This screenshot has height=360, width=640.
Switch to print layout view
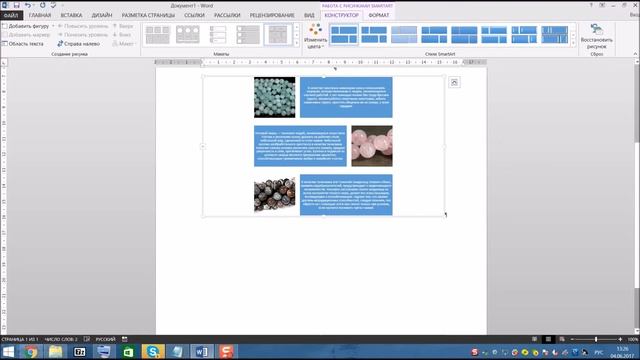coord(548,339)
